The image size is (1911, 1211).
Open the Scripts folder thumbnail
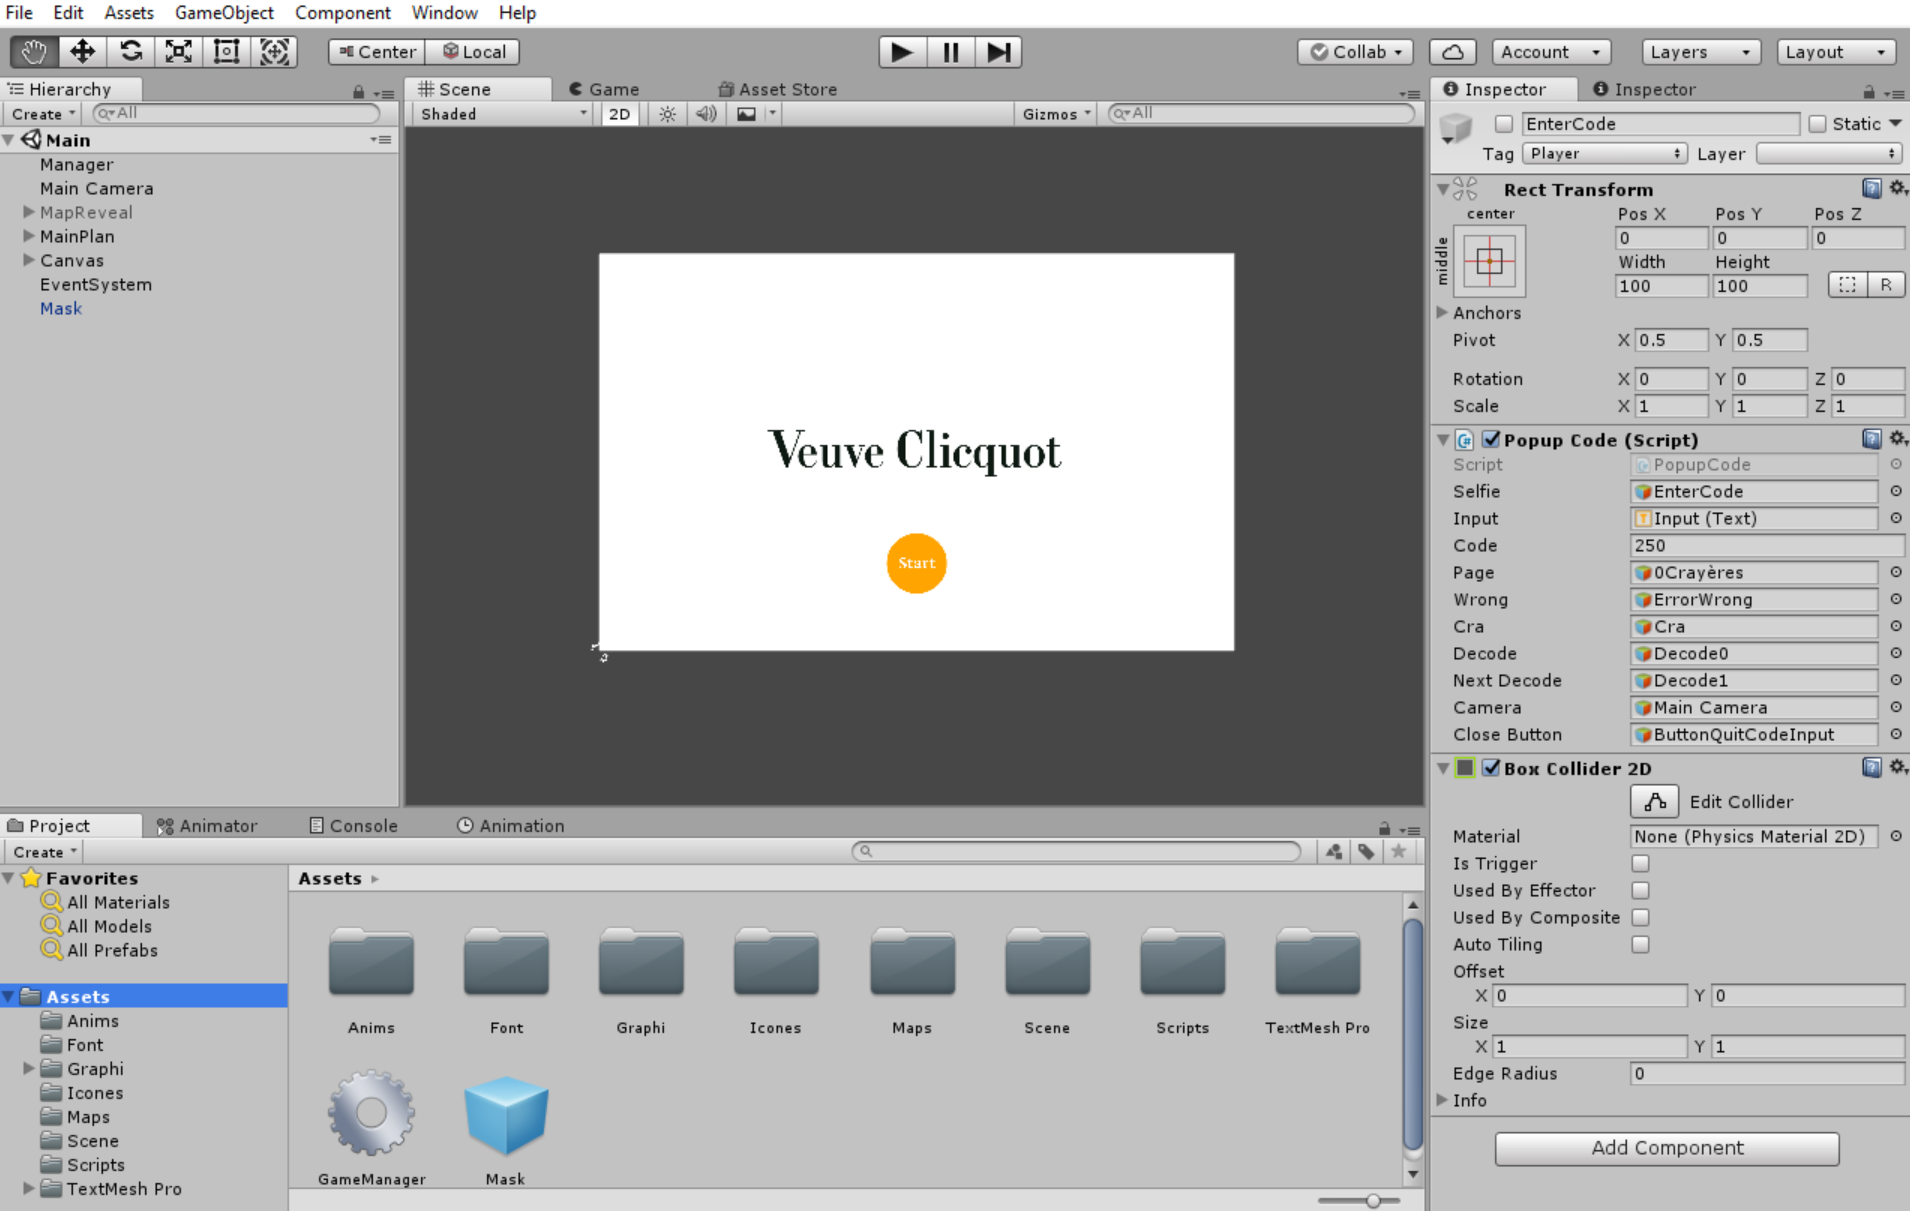tap(1182, 963)
